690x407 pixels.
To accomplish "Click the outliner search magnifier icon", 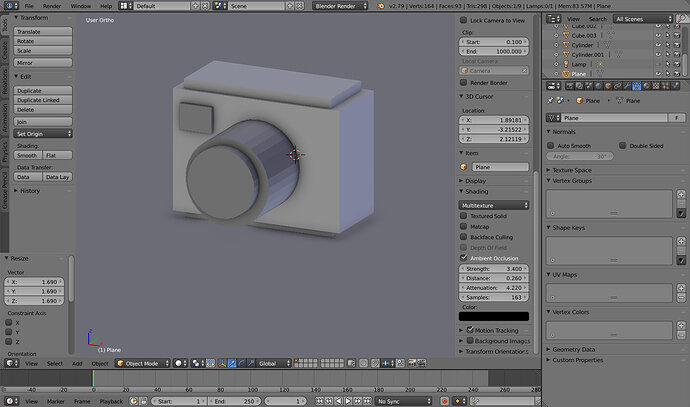I will click(x=682, y=18).
